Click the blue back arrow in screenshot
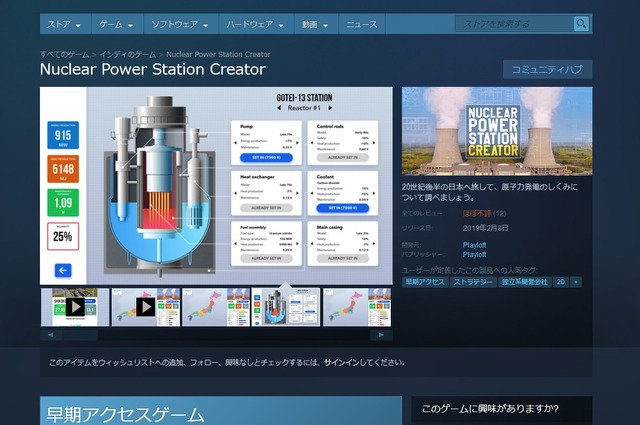The image size is (640, 425). (x=63, y=270)
